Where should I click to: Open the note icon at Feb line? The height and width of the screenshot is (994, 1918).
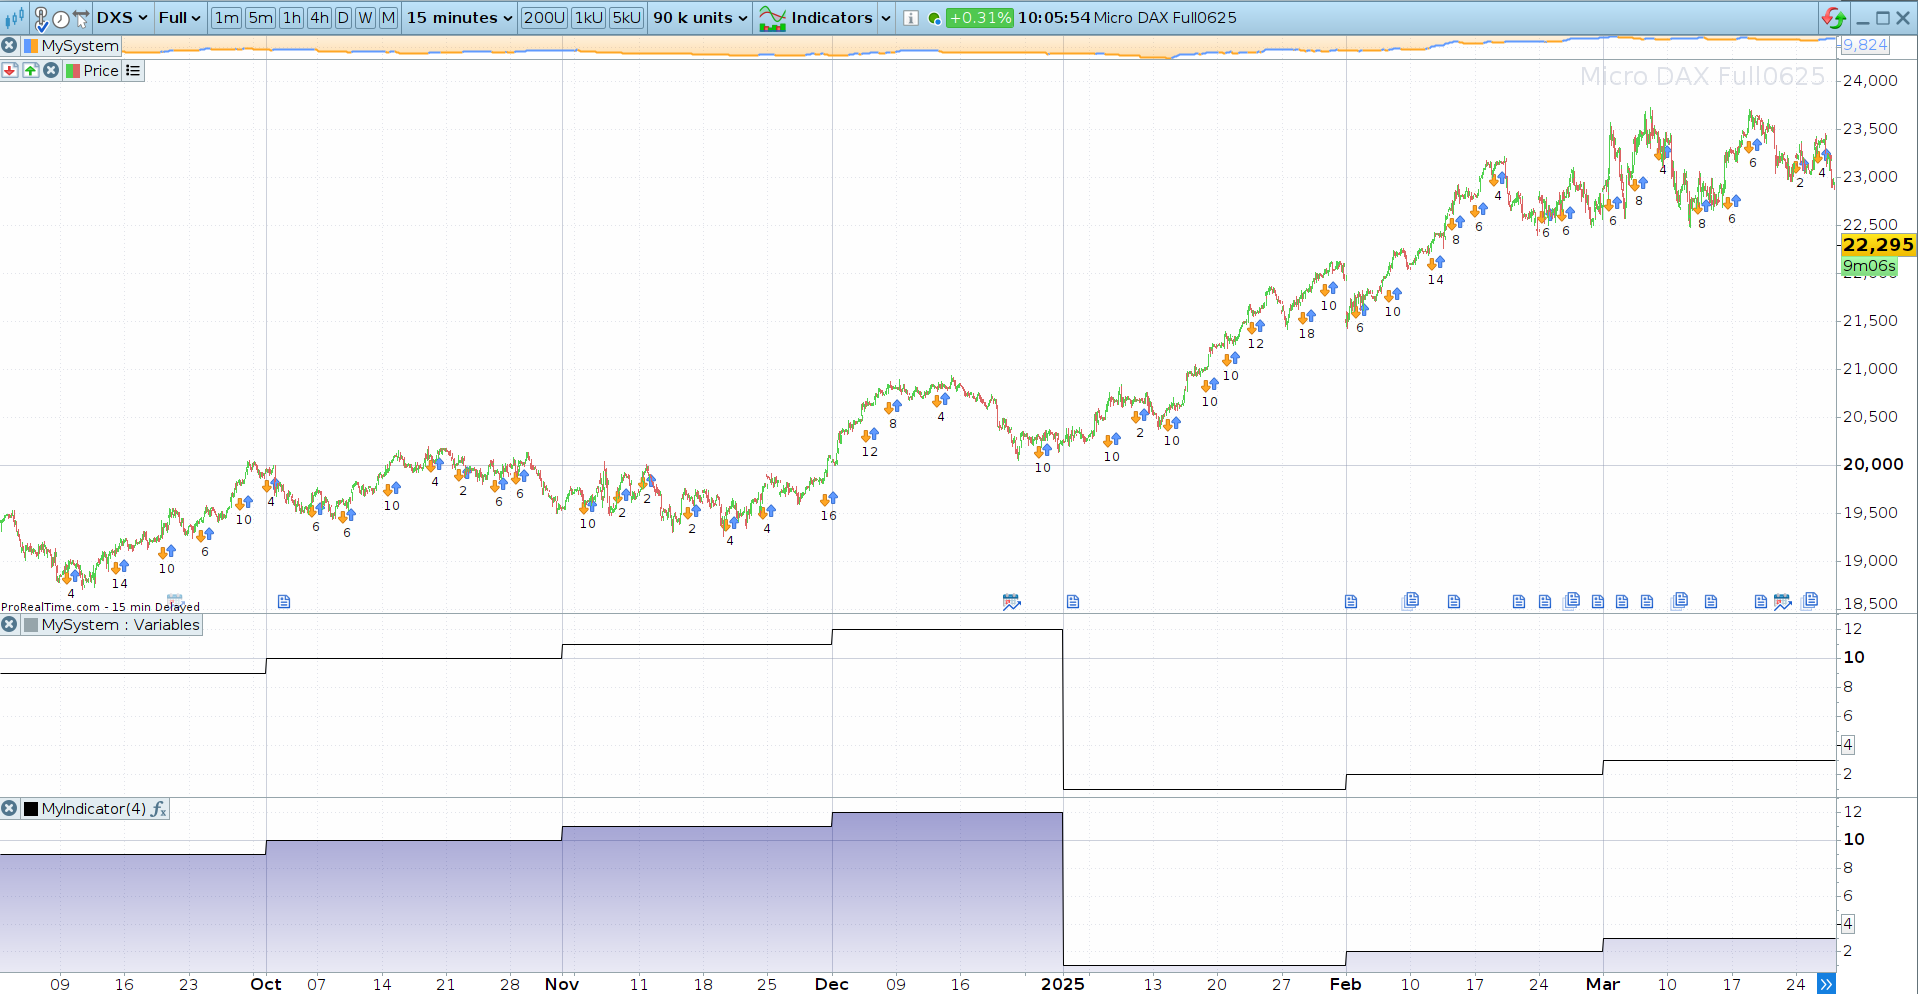coord(1351,601)
